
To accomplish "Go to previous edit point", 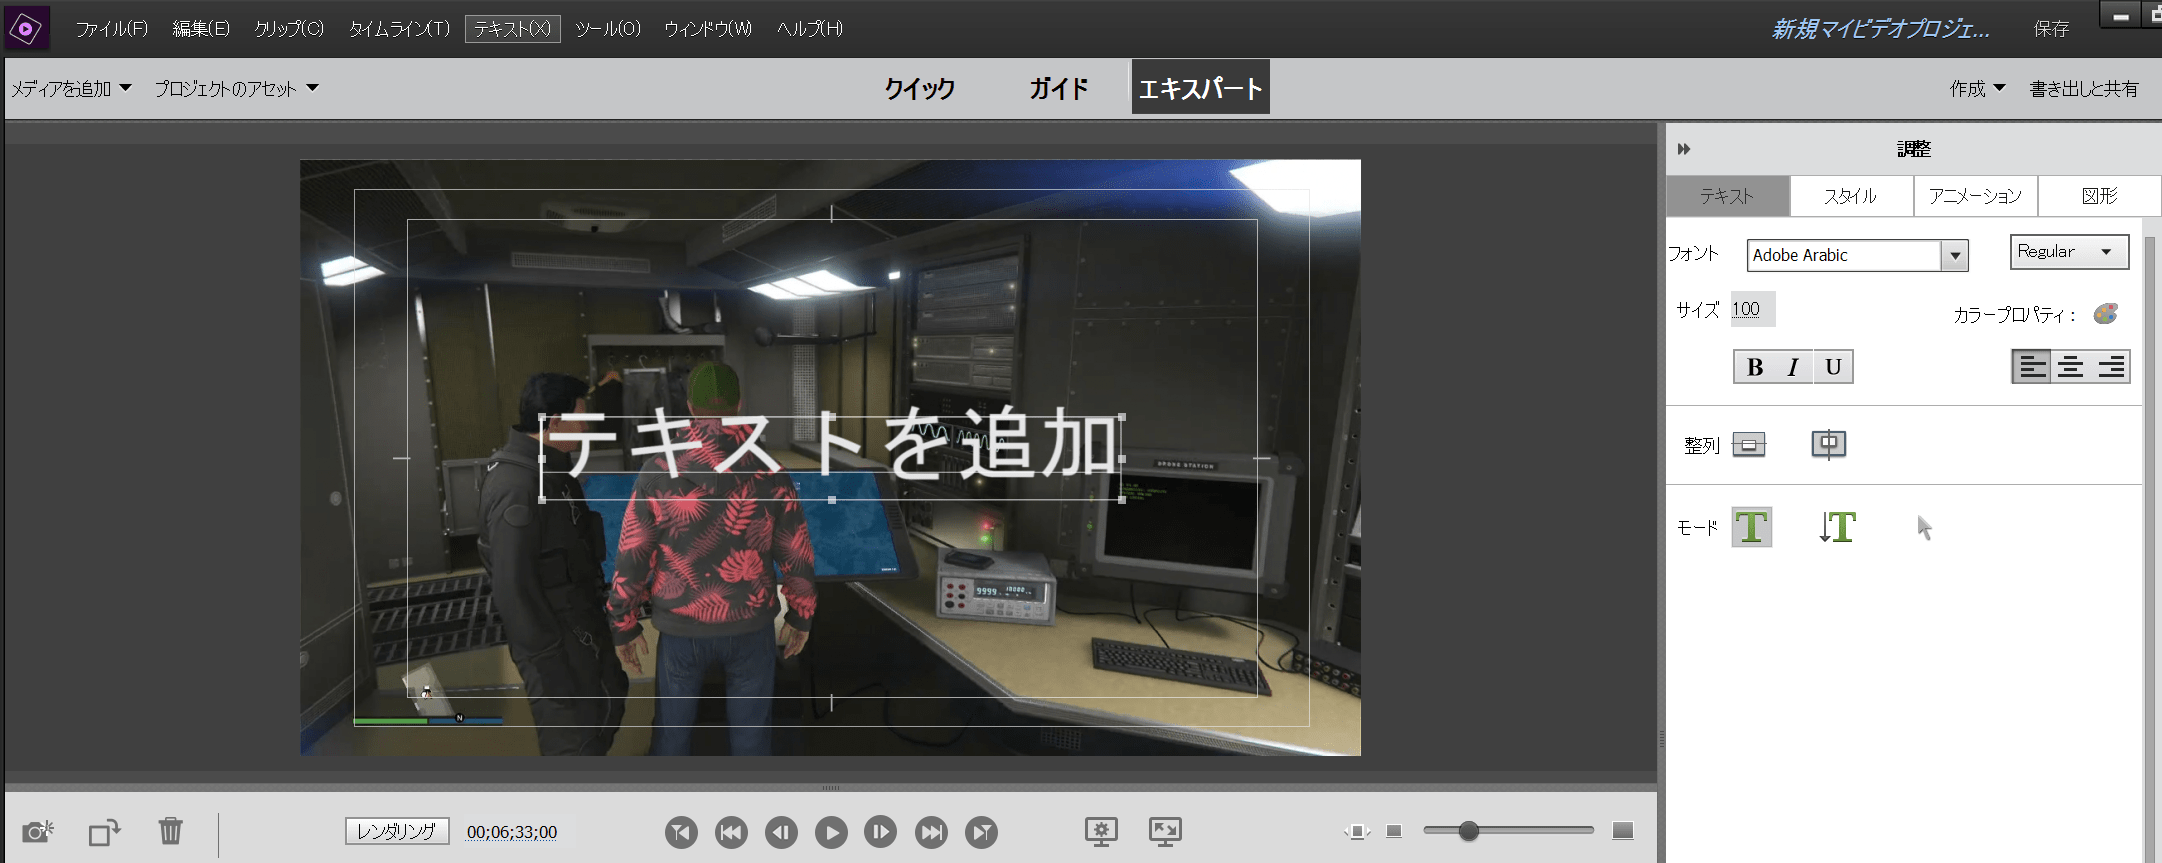I will [x=681, y=832].
